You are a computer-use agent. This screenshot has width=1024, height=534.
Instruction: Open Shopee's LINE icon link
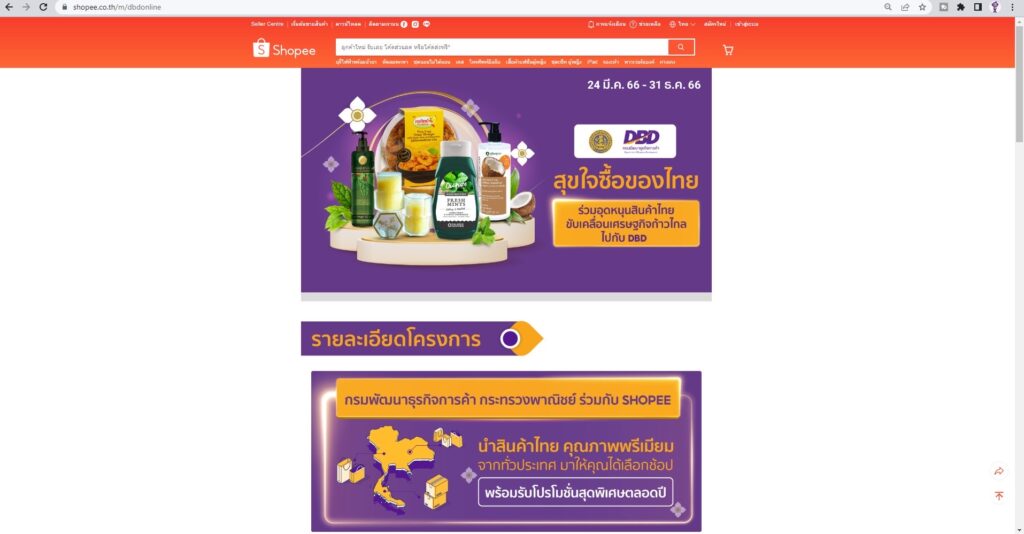426,24
